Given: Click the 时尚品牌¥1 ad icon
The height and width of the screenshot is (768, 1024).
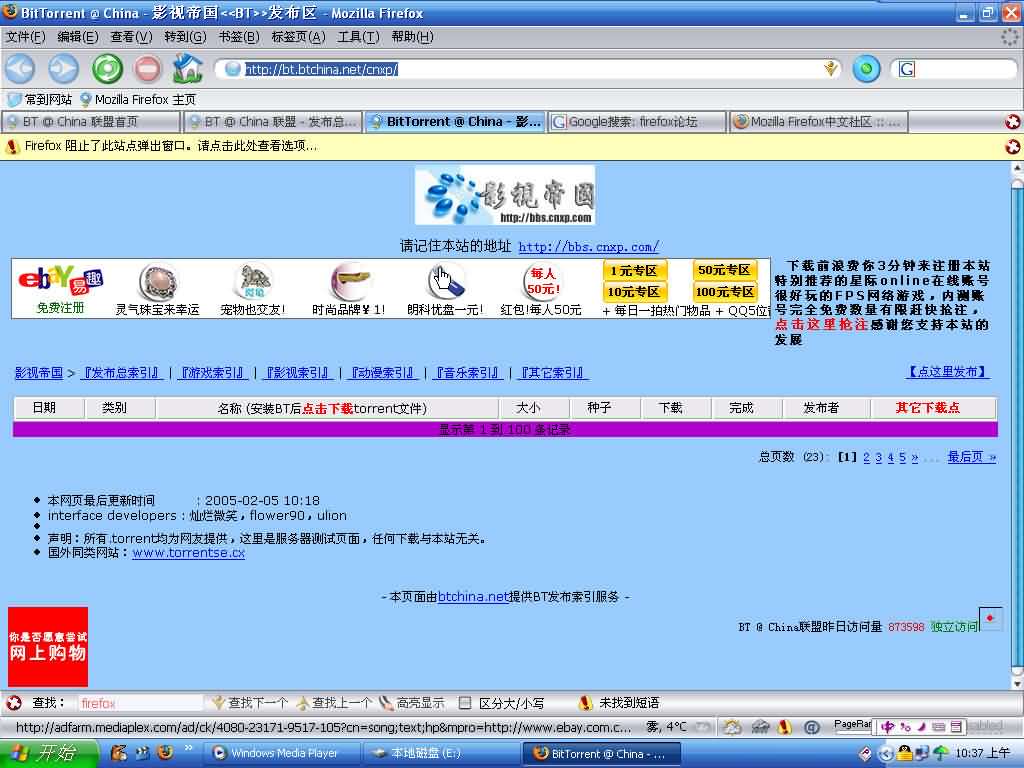Looking at the screenshot, I should (350, 282).
